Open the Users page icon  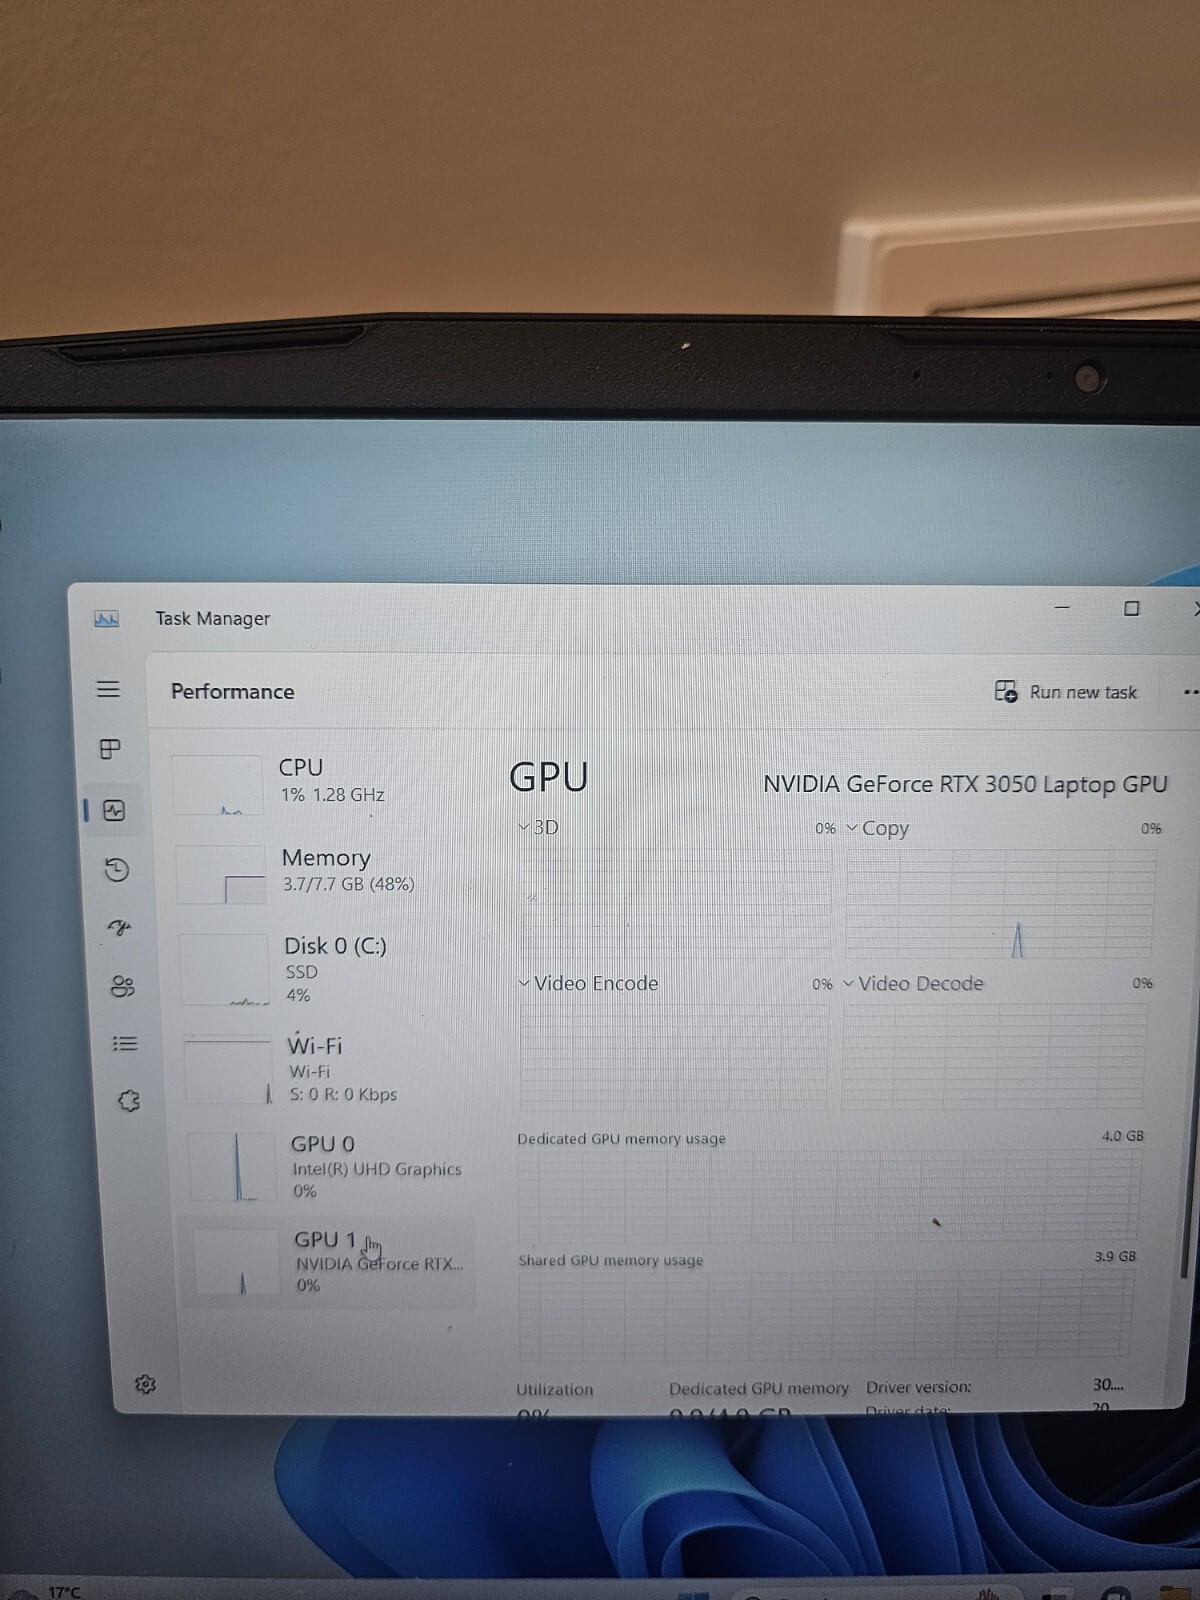[x=122, y=987]
